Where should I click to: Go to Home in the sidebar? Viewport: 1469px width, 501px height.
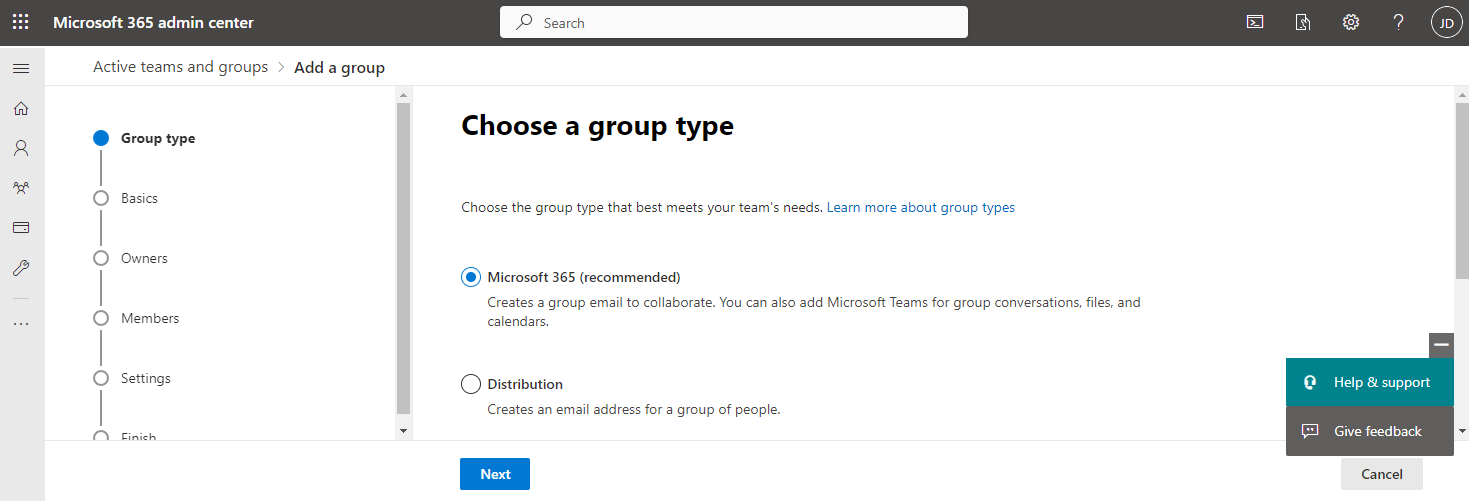[x=21, y=108]
